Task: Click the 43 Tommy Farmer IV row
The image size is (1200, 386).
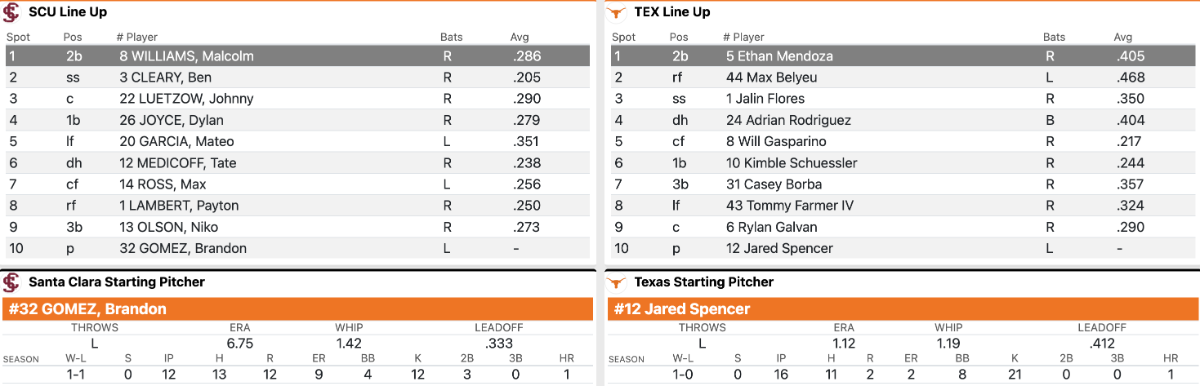Action: (x=901, y=206)
